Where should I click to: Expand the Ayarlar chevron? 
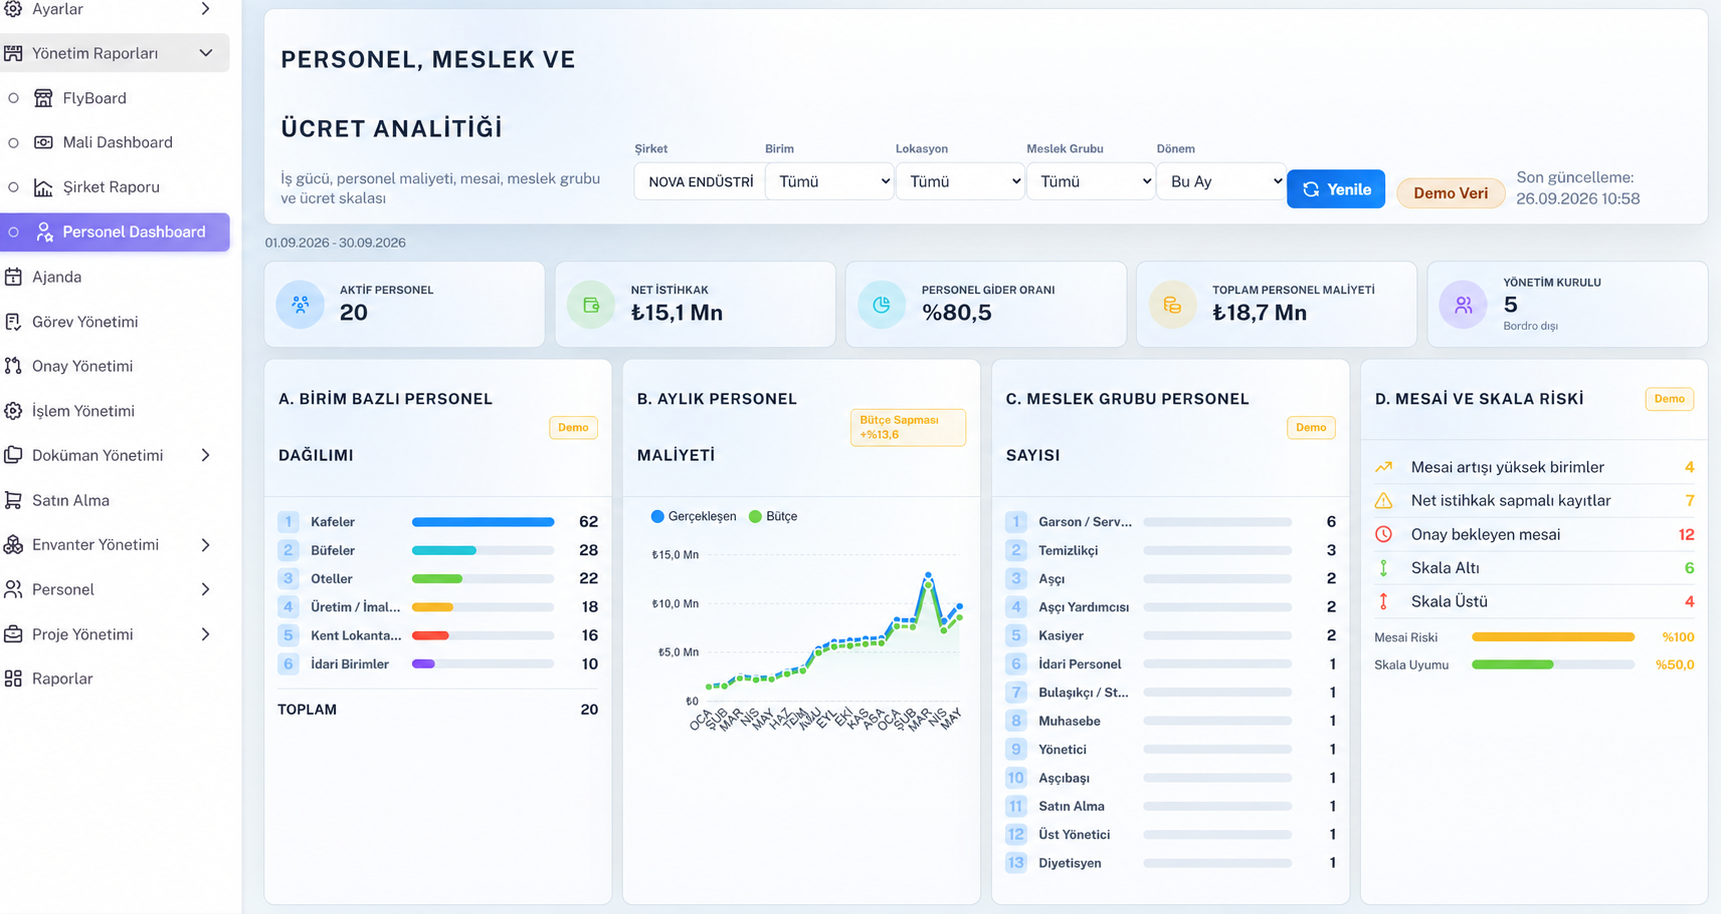click(205, 9)
